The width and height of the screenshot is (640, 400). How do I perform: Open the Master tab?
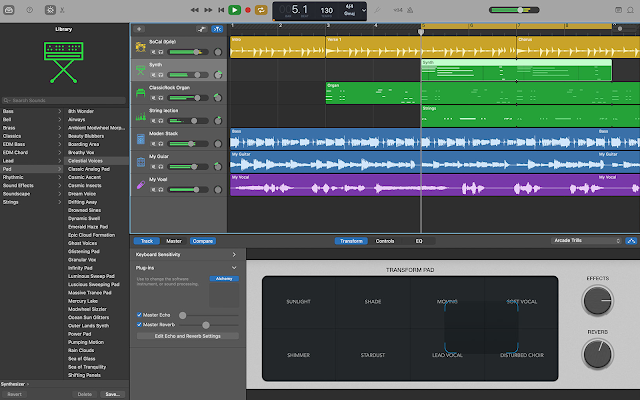coord(174,241)
